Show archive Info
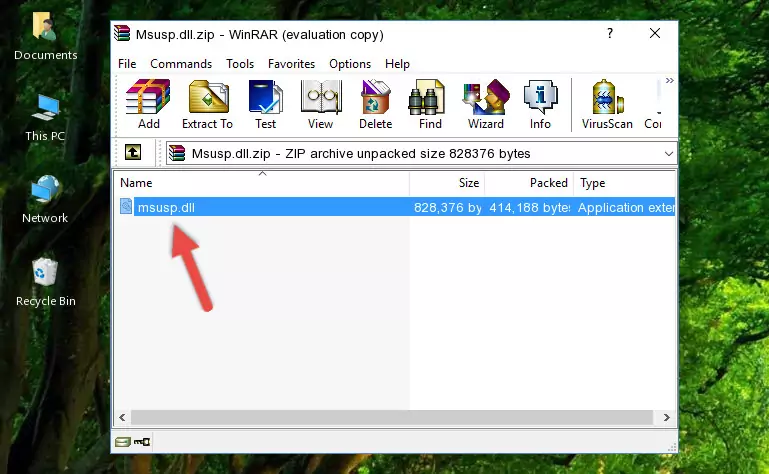The image size is (769, 474). pyautogui.click(x=540, y=105)
